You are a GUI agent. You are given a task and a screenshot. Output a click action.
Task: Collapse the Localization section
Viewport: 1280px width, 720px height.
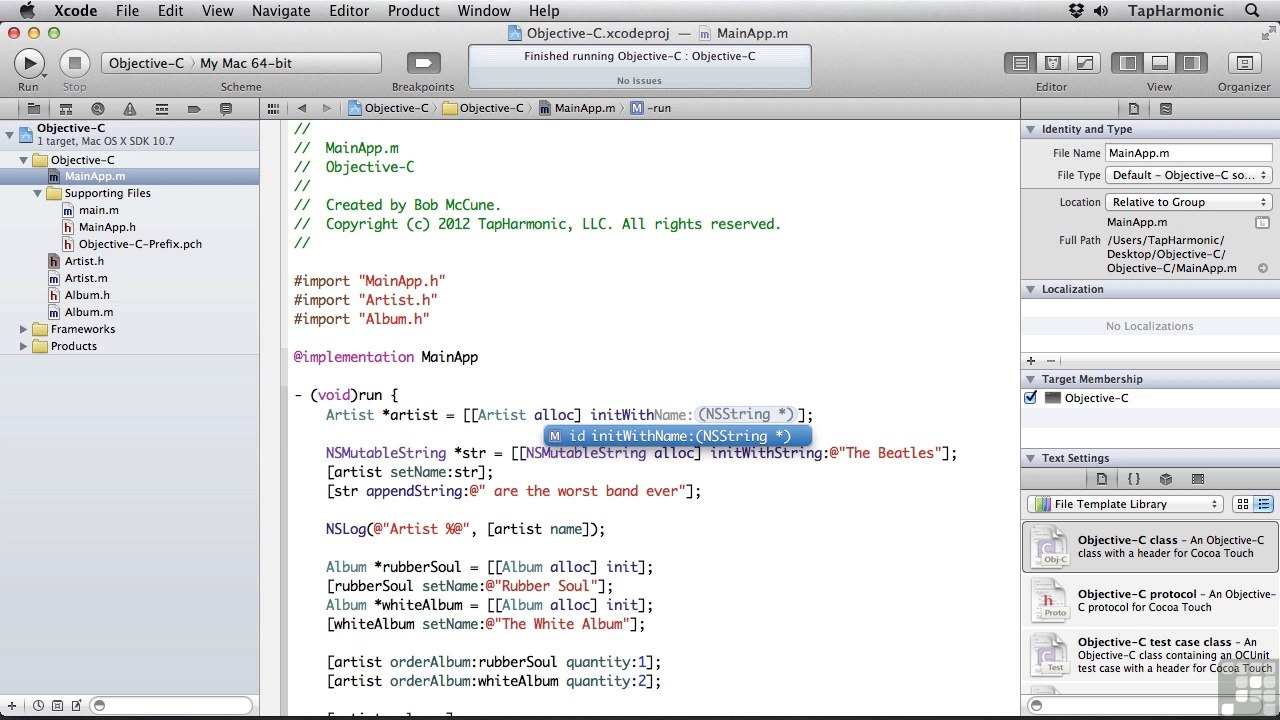coord(1031,289)
